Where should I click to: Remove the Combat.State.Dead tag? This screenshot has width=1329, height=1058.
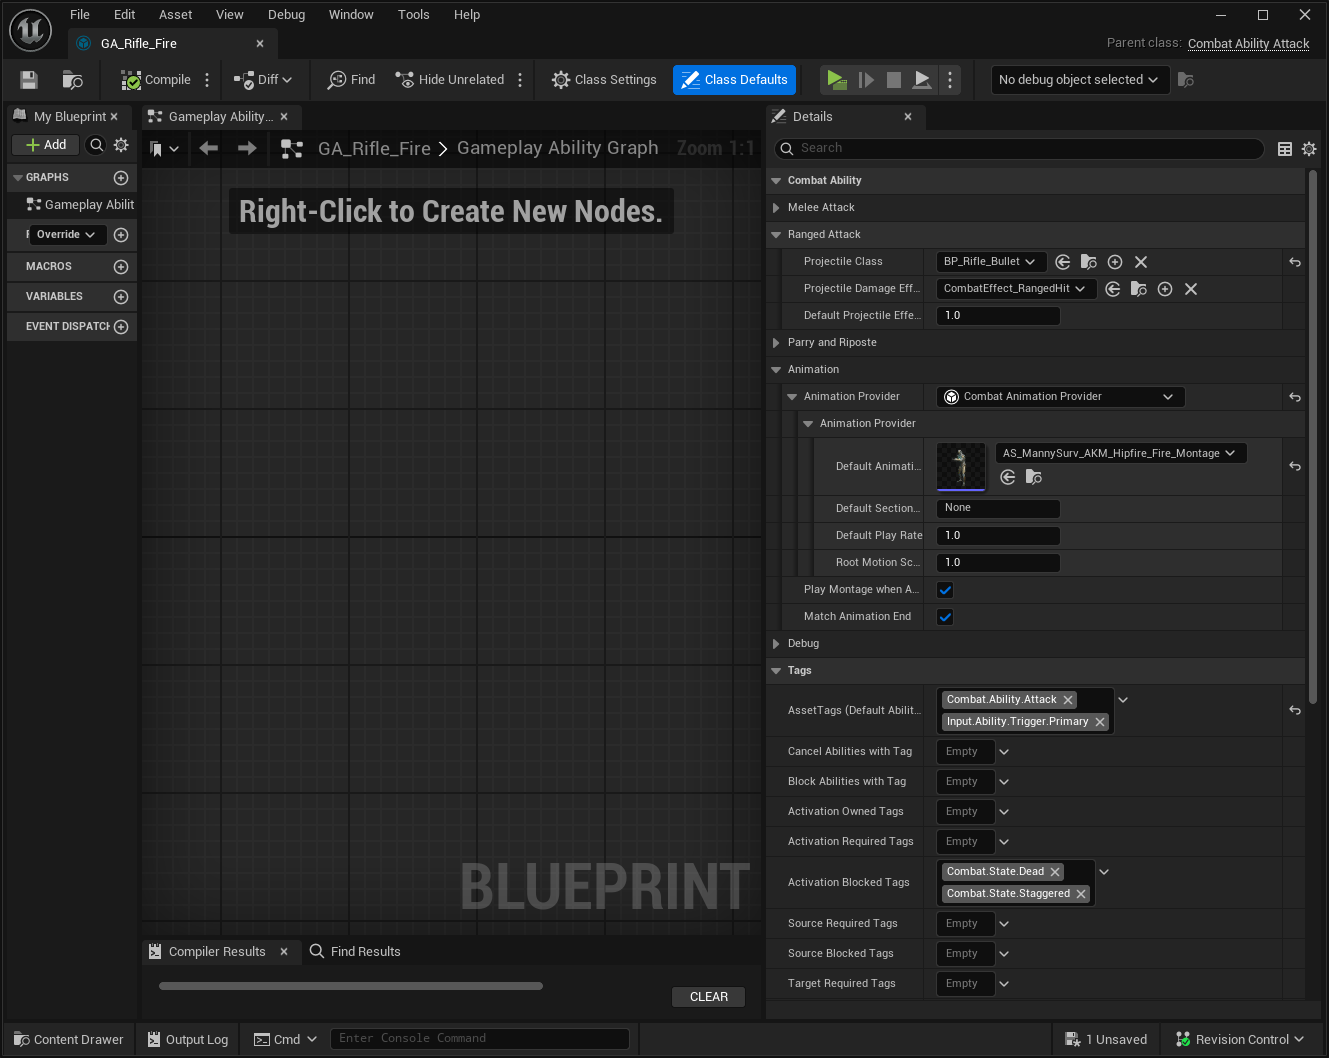1055,872
